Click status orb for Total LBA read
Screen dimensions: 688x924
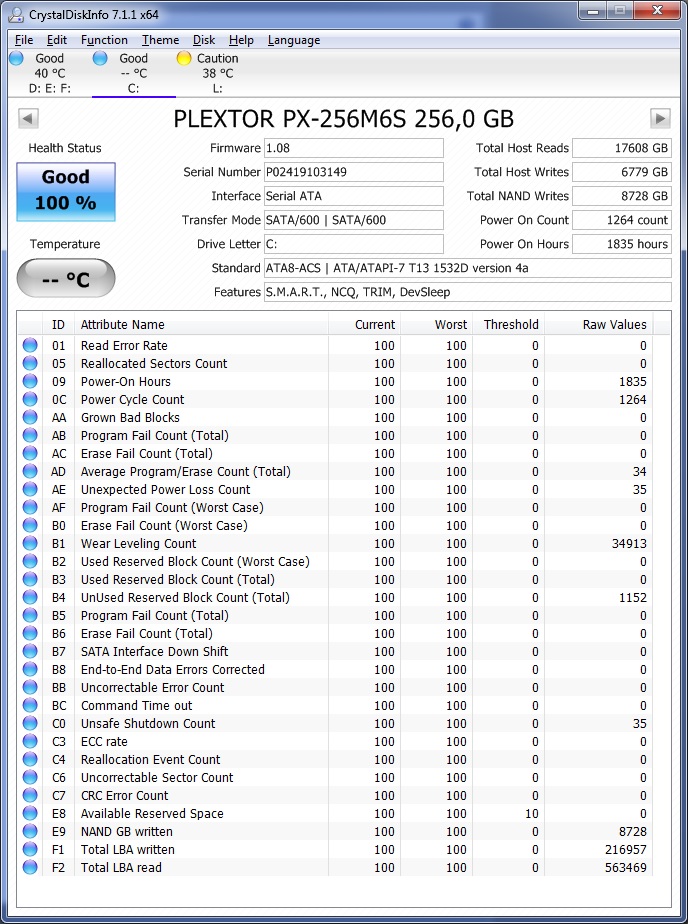[30, 867]
